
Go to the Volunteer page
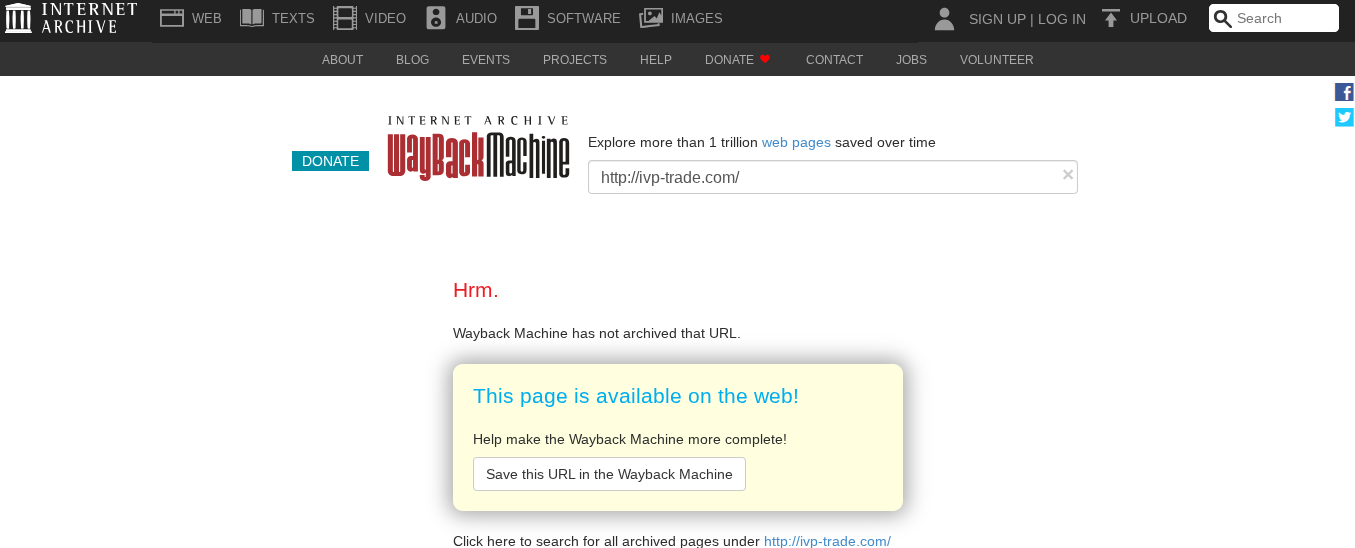(996, 60)
